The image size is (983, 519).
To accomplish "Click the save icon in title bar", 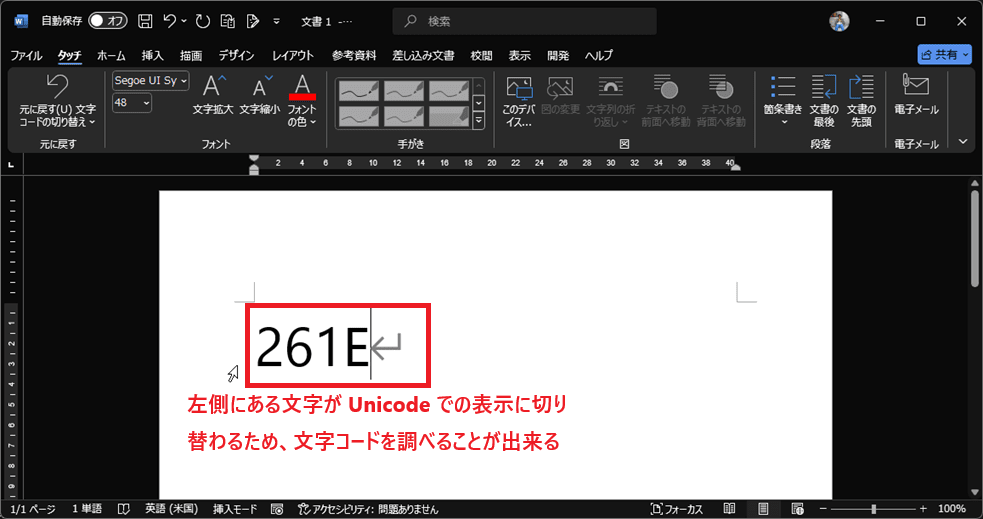I will coord(145,21).
